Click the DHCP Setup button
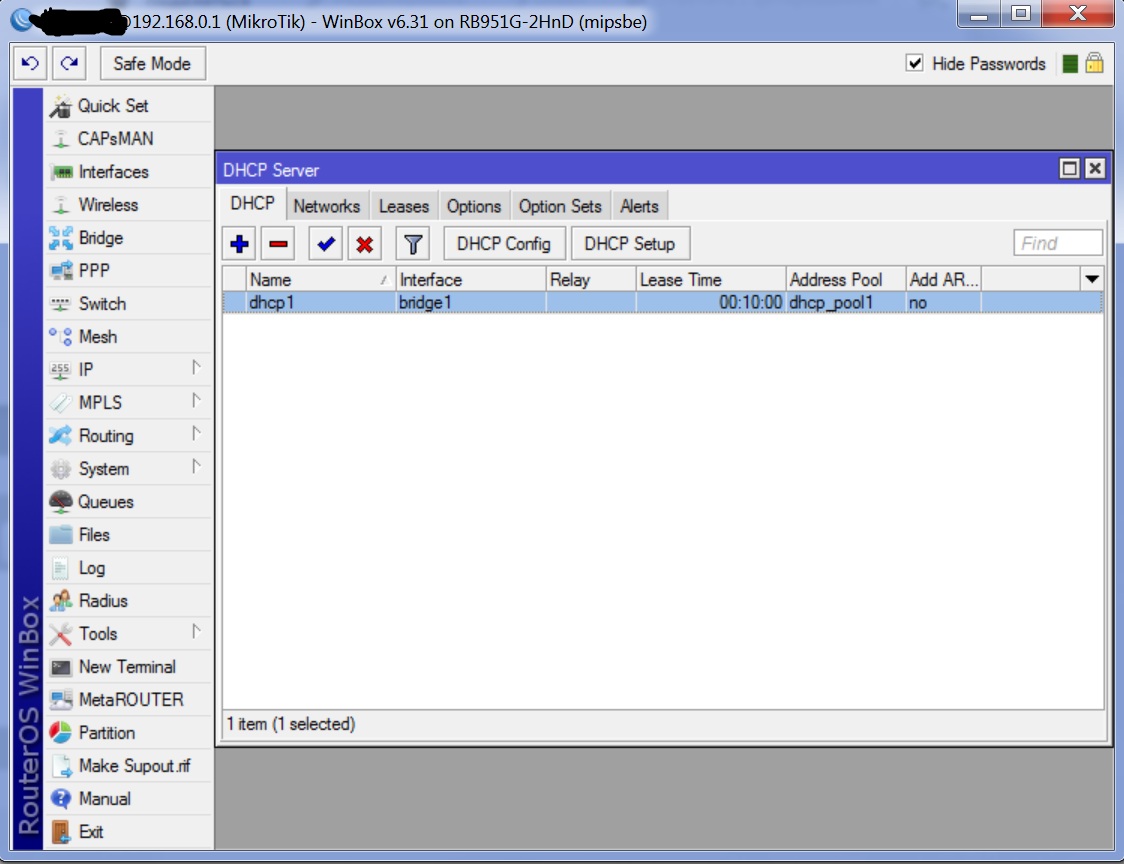This screenshot has height=864, width=1124. click(x=630, y=245)
